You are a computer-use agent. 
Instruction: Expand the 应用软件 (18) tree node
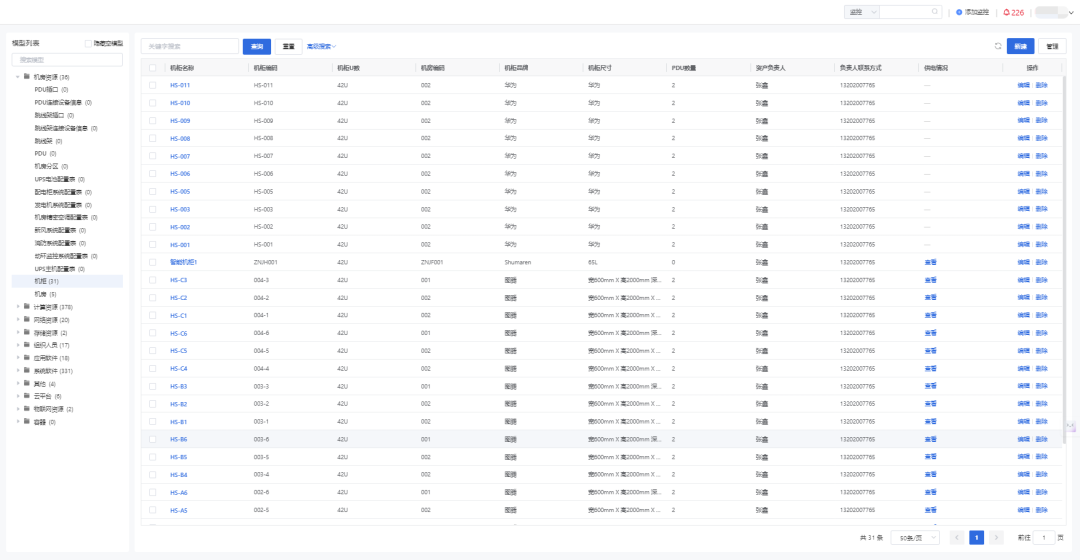coord(18,358)
